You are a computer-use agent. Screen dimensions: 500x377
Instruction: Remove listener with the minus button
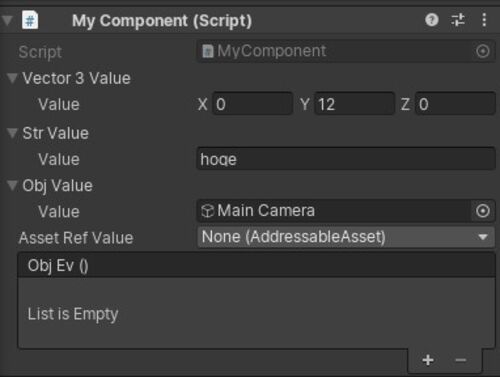[461, 360]
